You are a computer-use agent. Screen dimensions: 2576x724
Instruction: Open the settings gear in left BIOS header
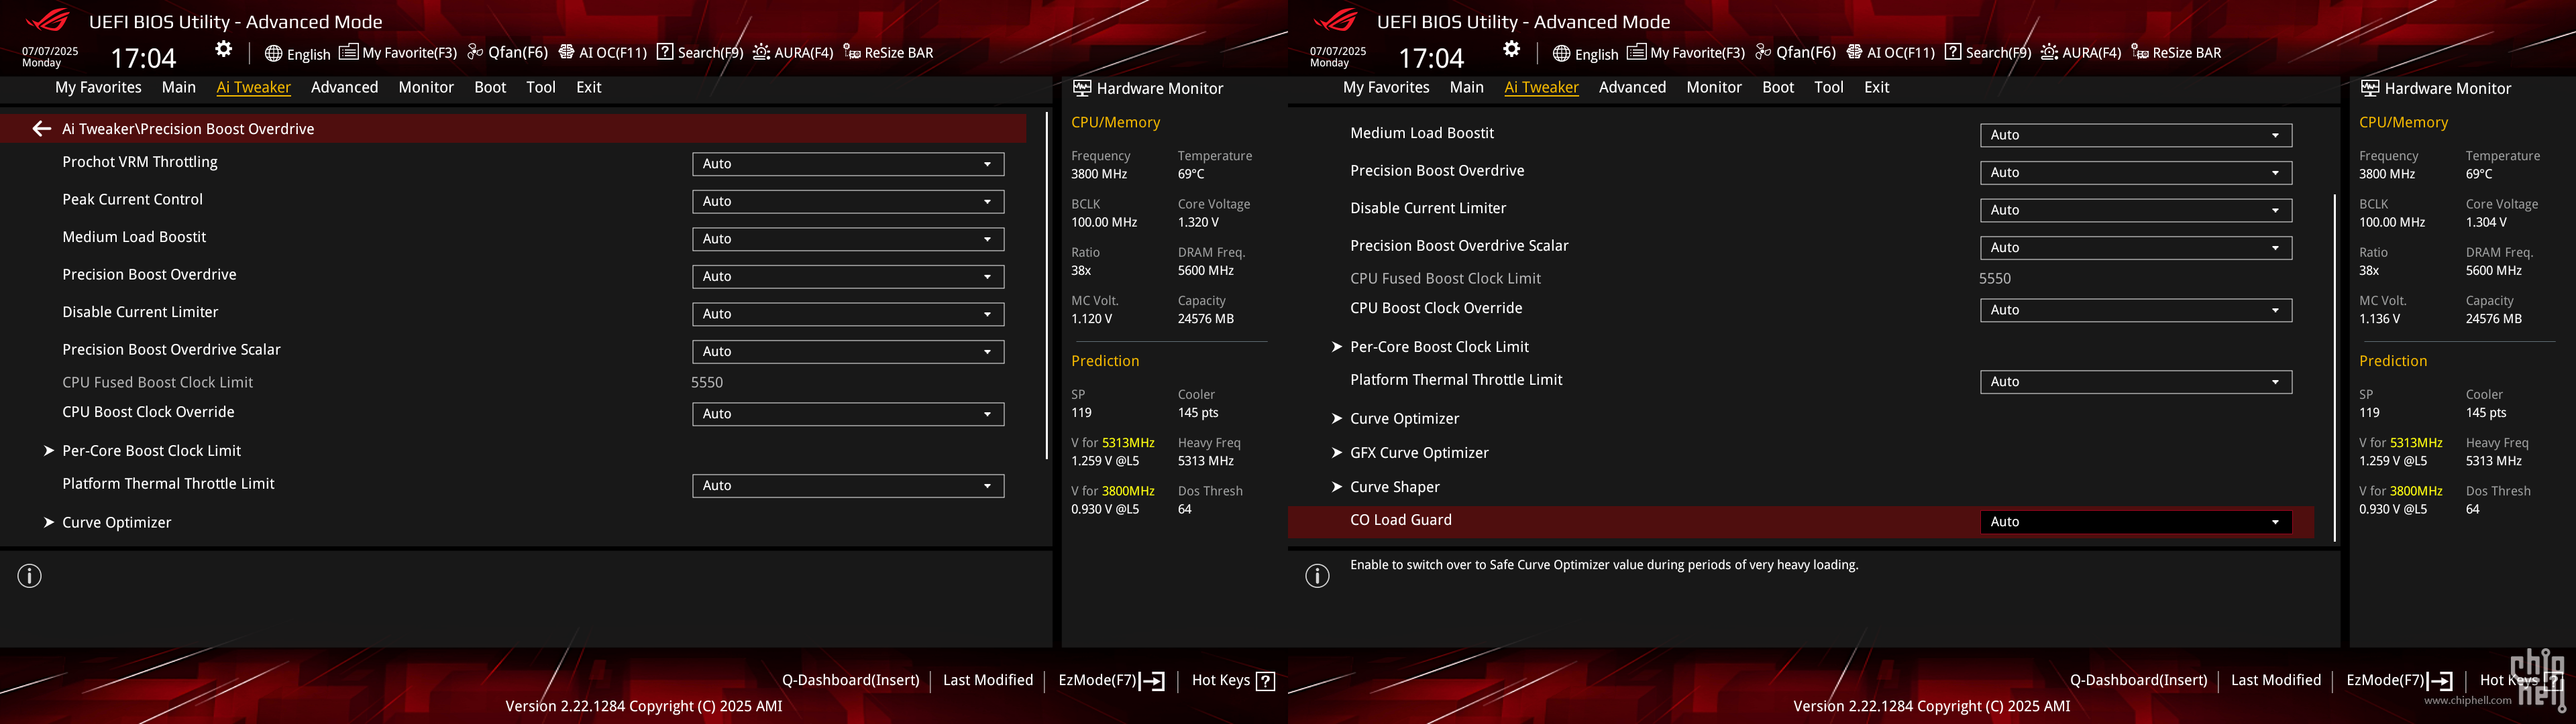(x=224, y=50)
